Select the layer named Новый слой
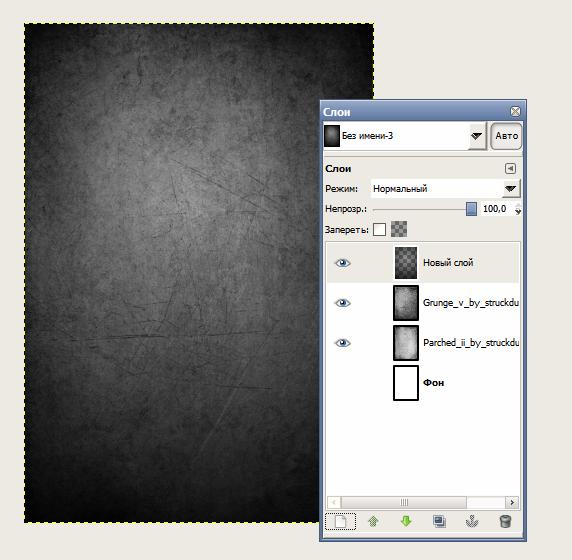Image resolution: width=572 pixels, height=560 pixels. pos(448,263)
